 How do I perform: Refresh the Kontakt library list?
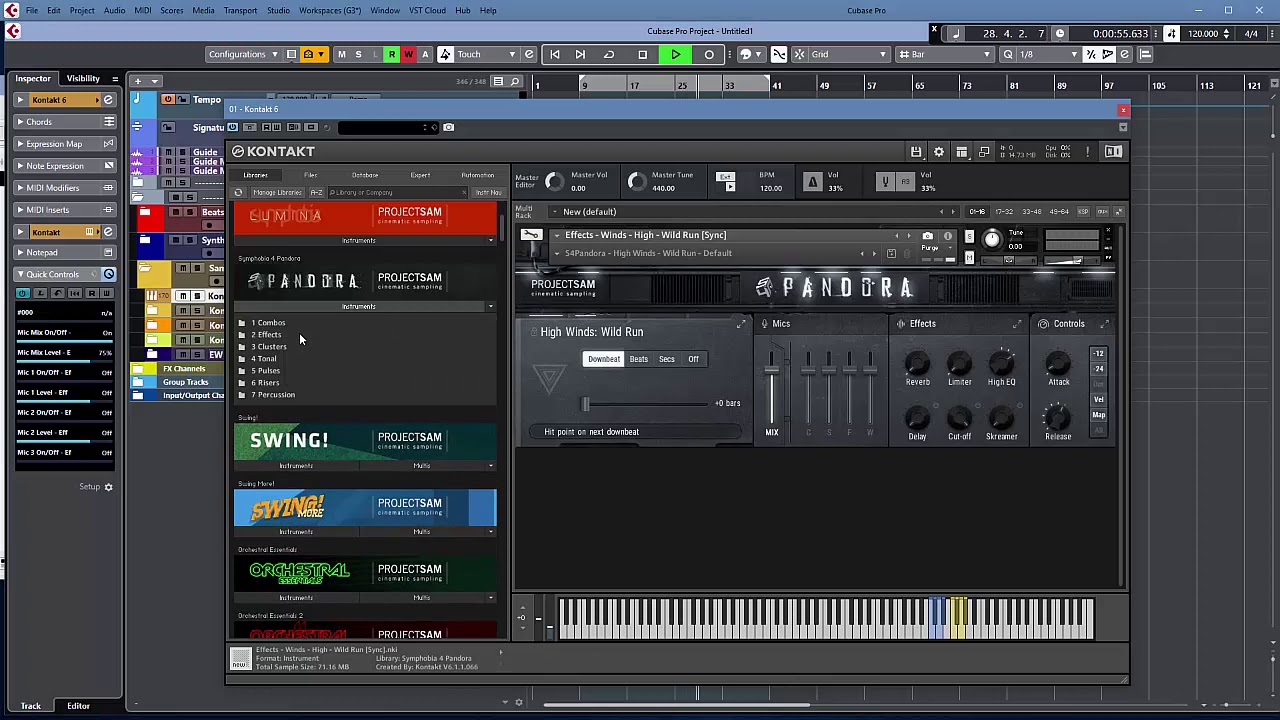[238, 192]
